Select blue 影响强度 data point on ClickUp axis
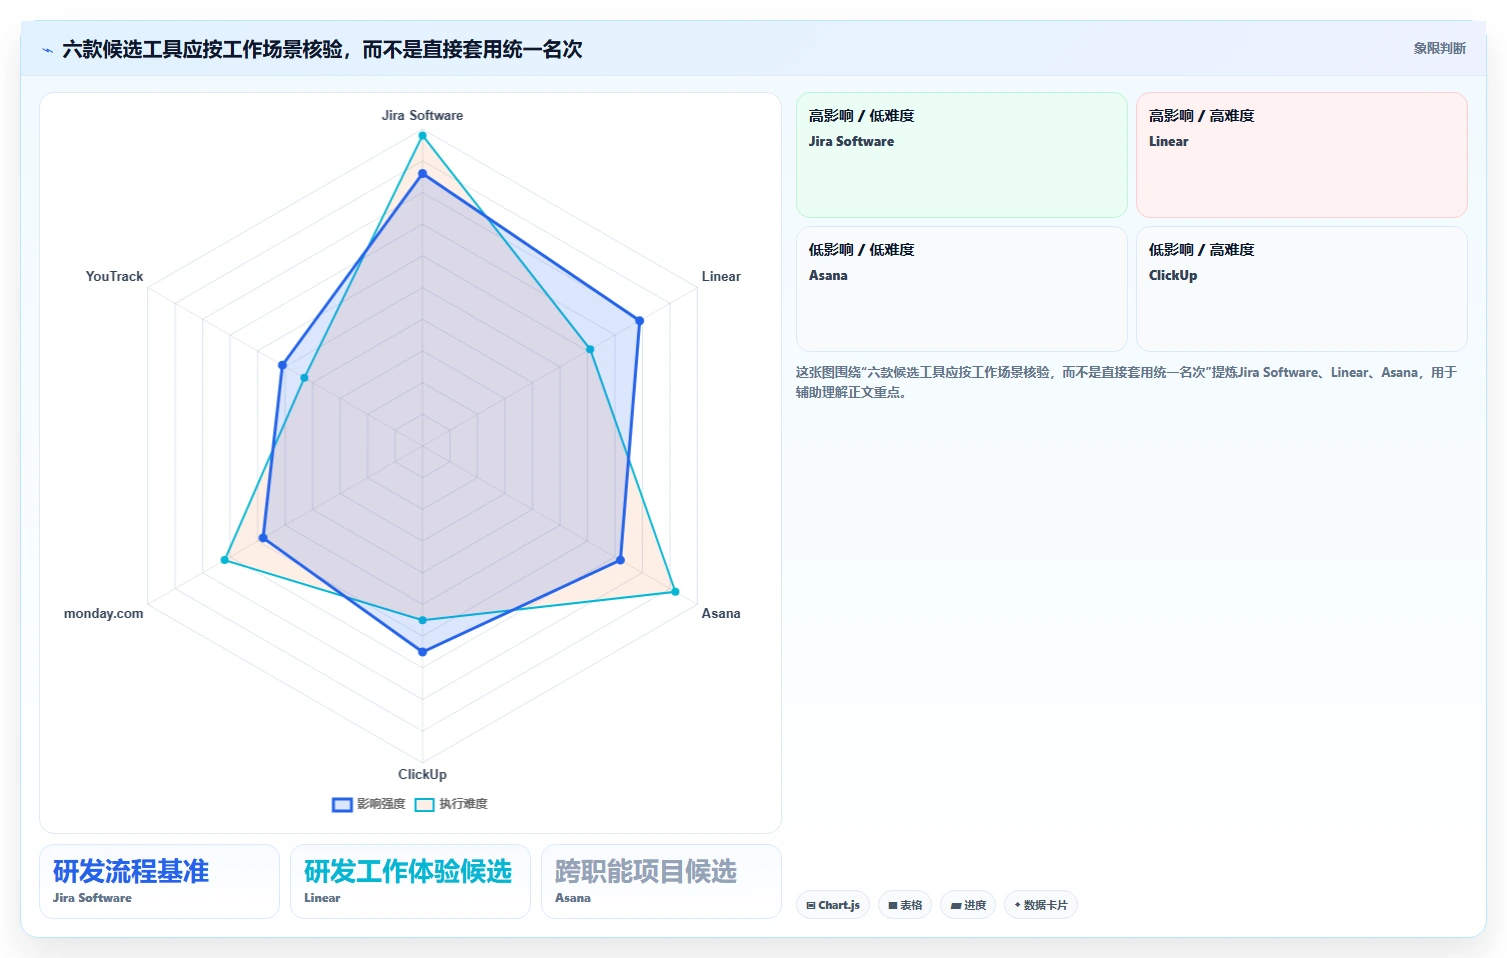 coord(422,652)
